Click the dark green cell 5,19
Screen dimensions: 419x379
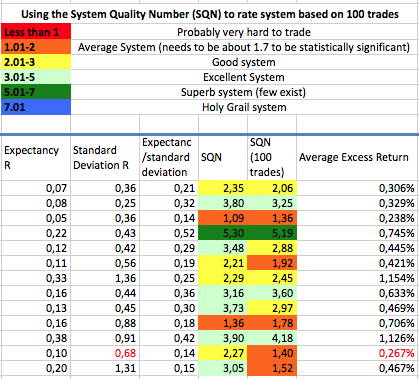(x=272, y=233)
